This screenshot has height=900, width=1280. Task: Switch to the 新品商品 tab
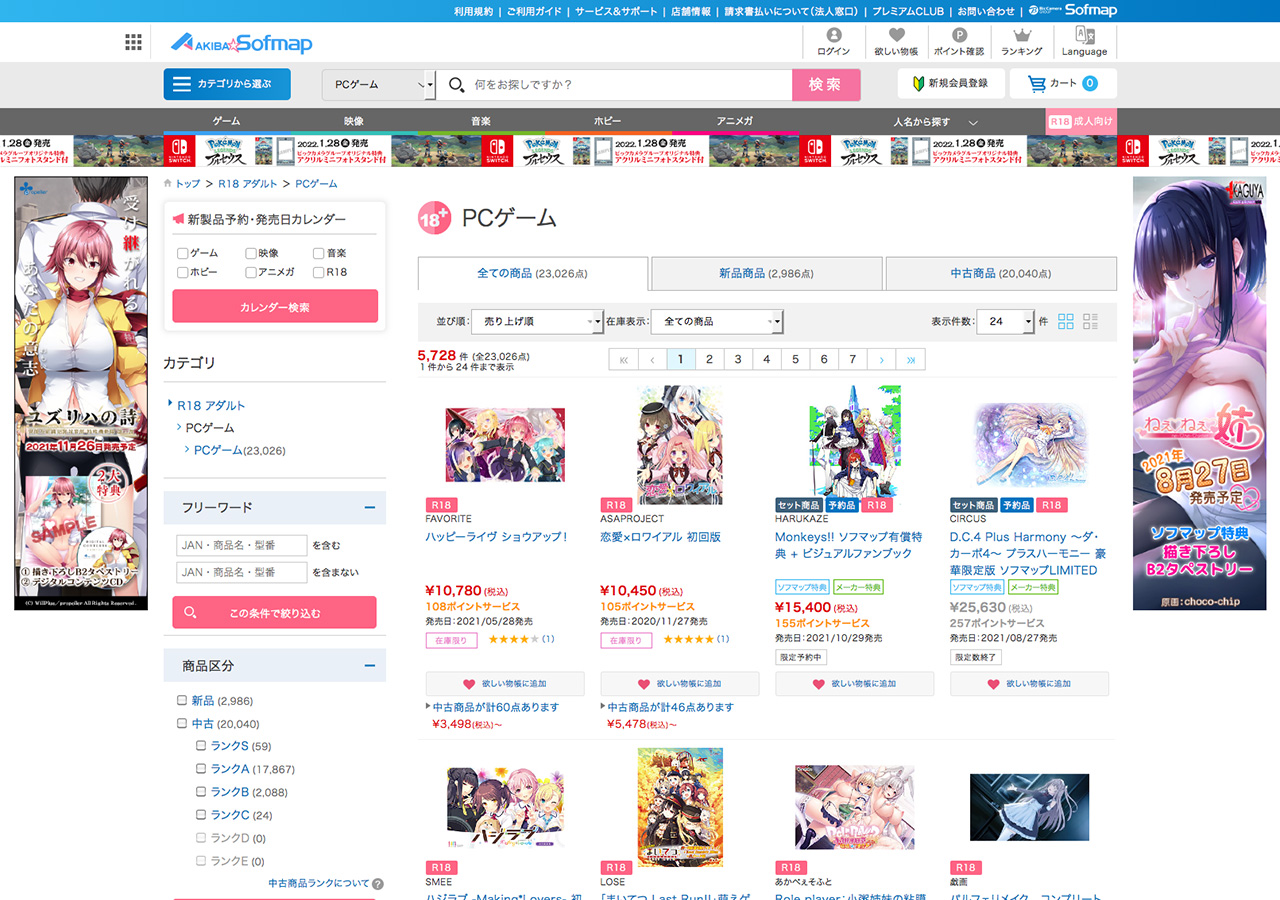pyautogui.click(x=766, y=273)
